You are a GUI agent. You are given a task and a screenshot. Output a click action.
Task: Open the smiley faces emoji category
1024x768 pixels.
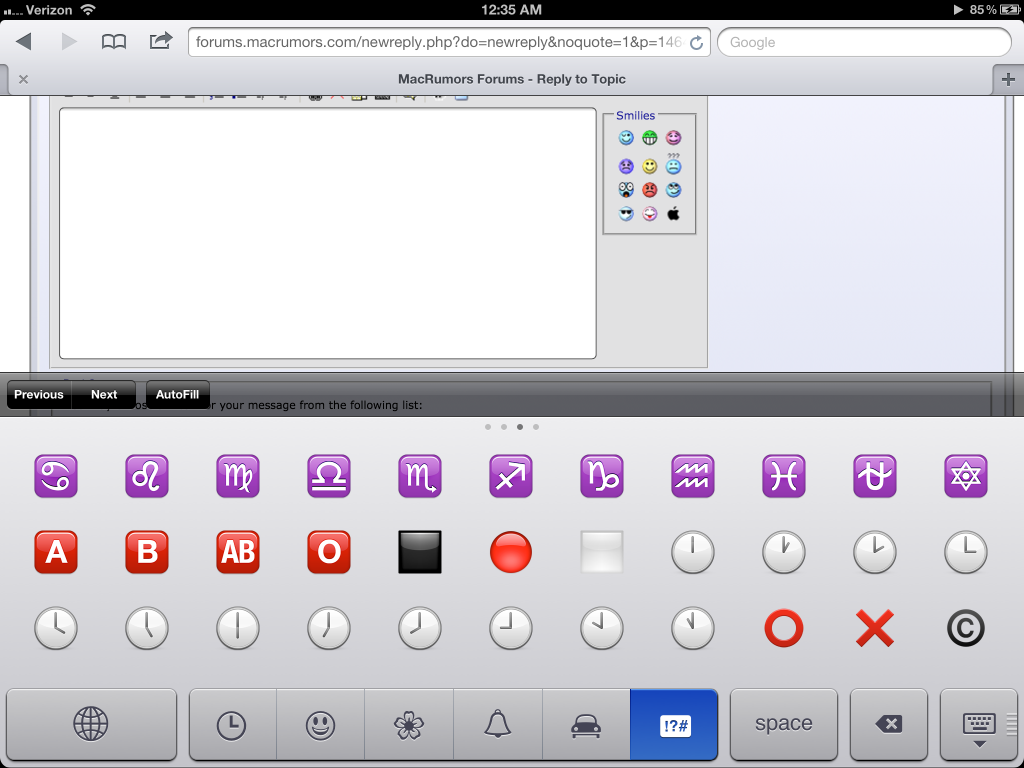320,724
